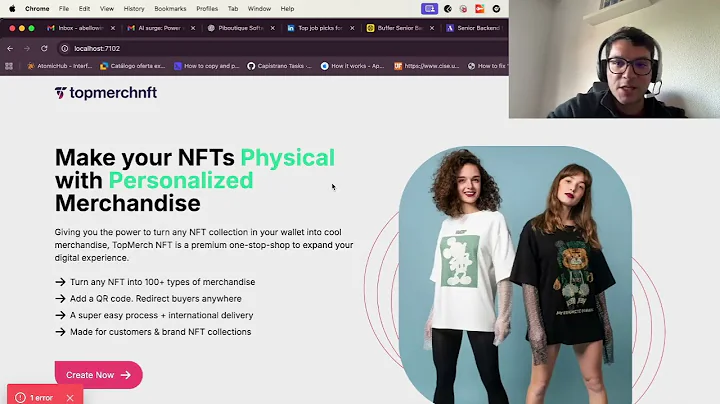Screen dimensions: 720x404
Task: Go back with the browser back arrow
Action: coord(10,48)
